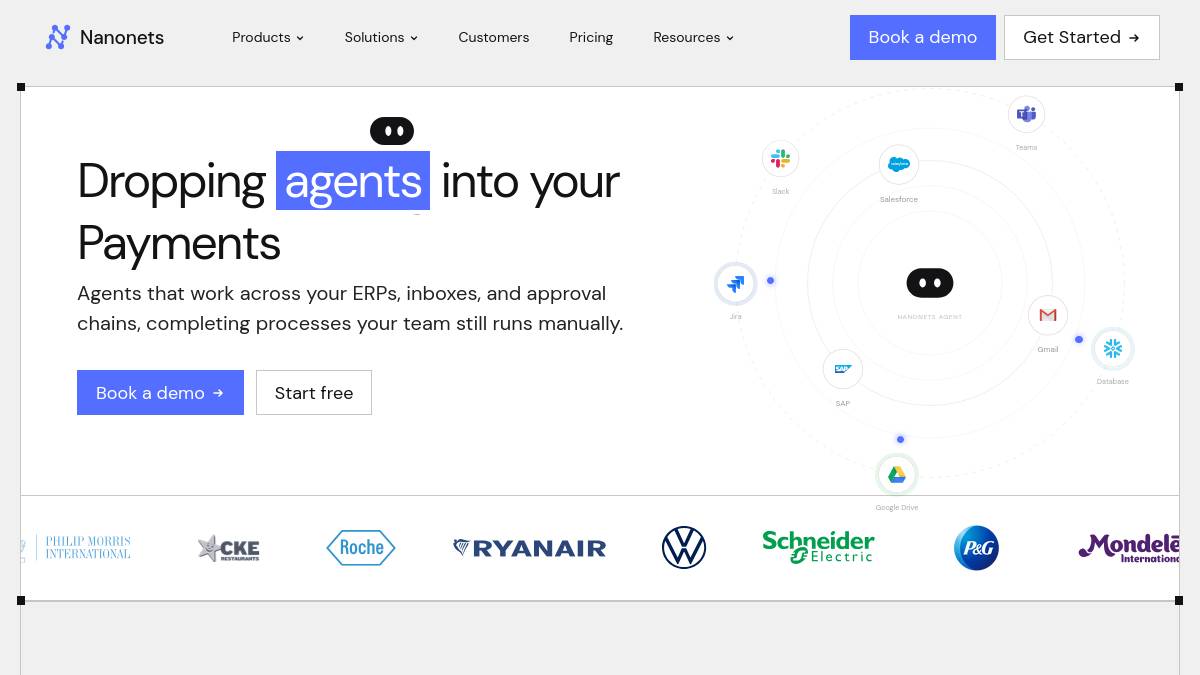Click Book a demo below the headline
The width and height of the screenshot is (1200, 675).
coord(160,393)
